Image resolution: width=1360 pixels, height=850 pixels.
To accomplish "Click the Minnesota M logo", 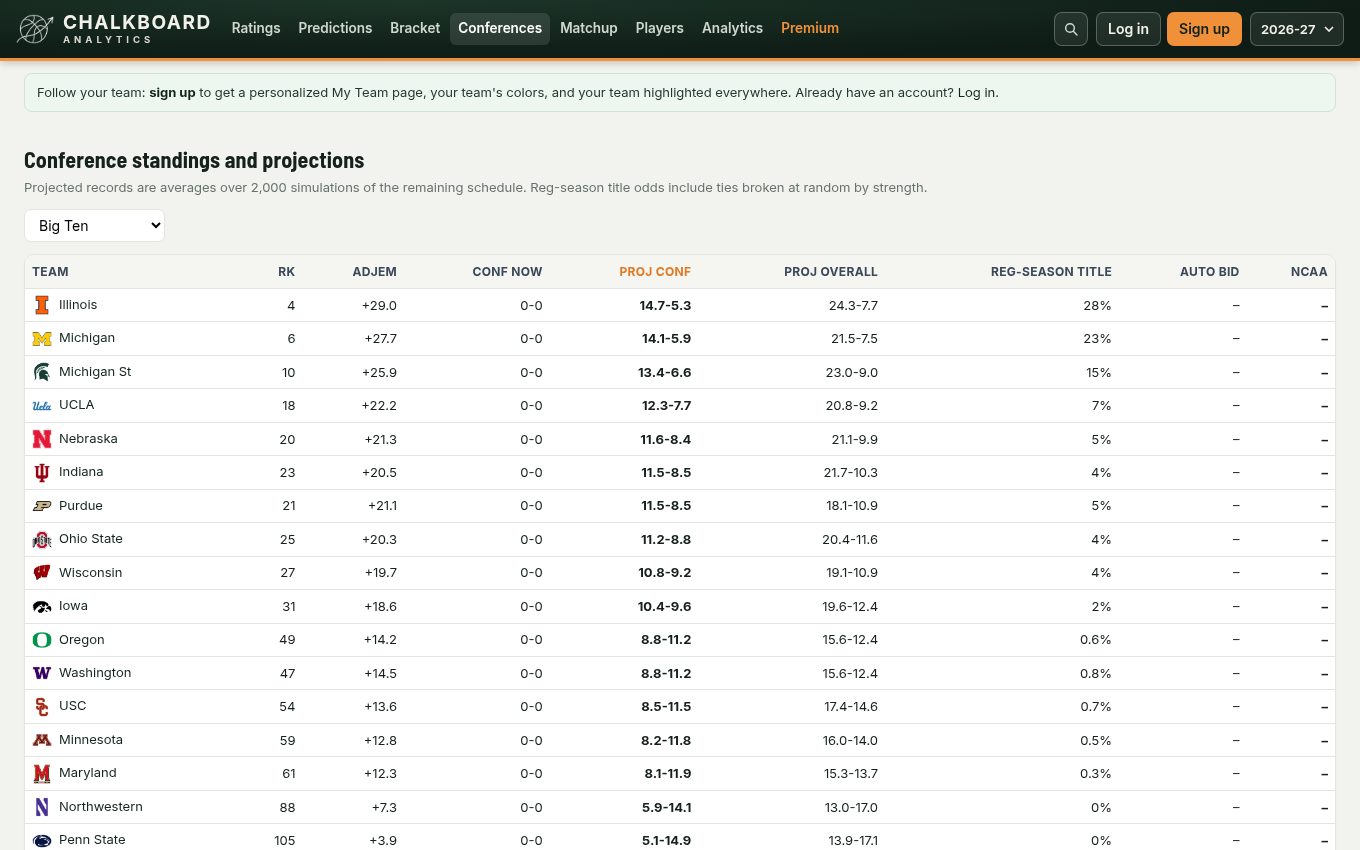I will point(42,741).
